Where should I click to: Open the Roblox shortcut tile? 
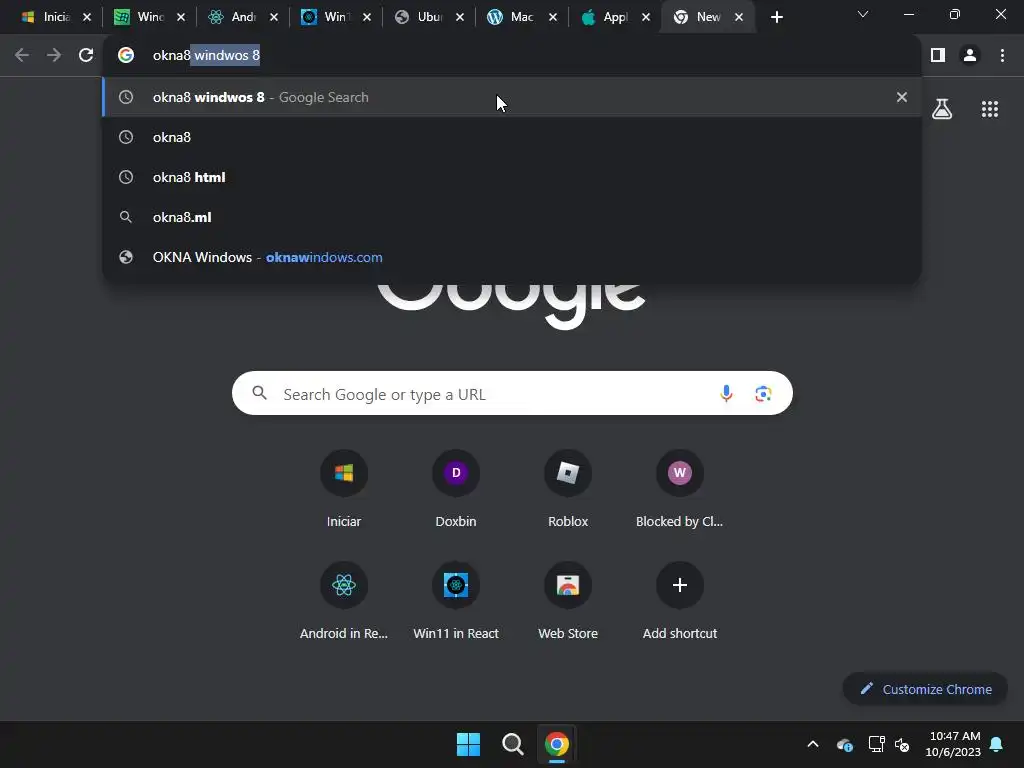(568, 488)
